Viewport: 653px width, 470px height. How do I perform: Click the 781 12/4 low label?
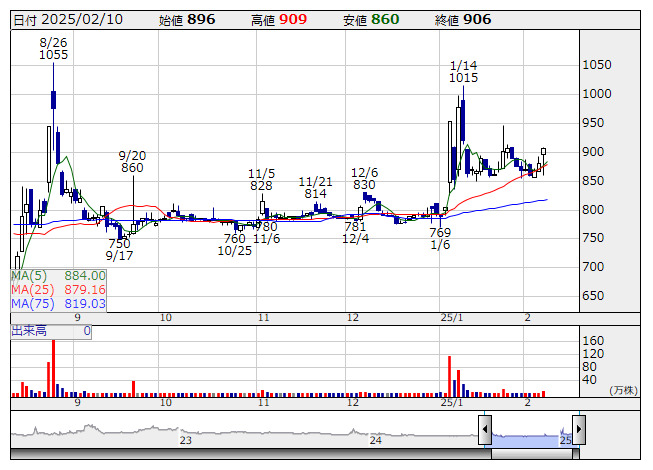pyautogui.click(x=355, y=232)
